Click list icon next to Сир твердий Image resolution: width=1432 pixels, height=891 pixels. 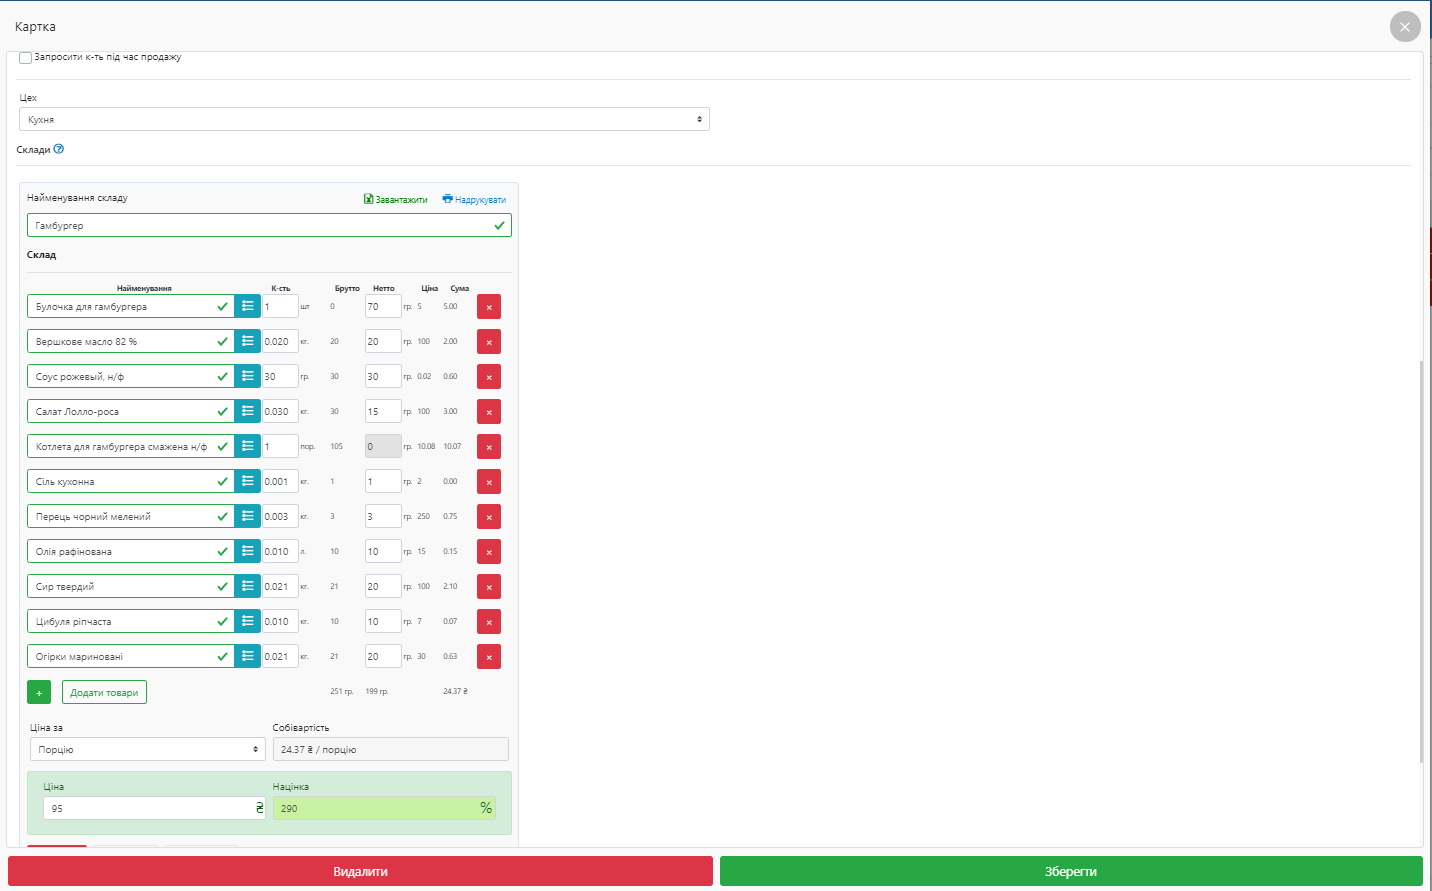[x=247, y=587]
